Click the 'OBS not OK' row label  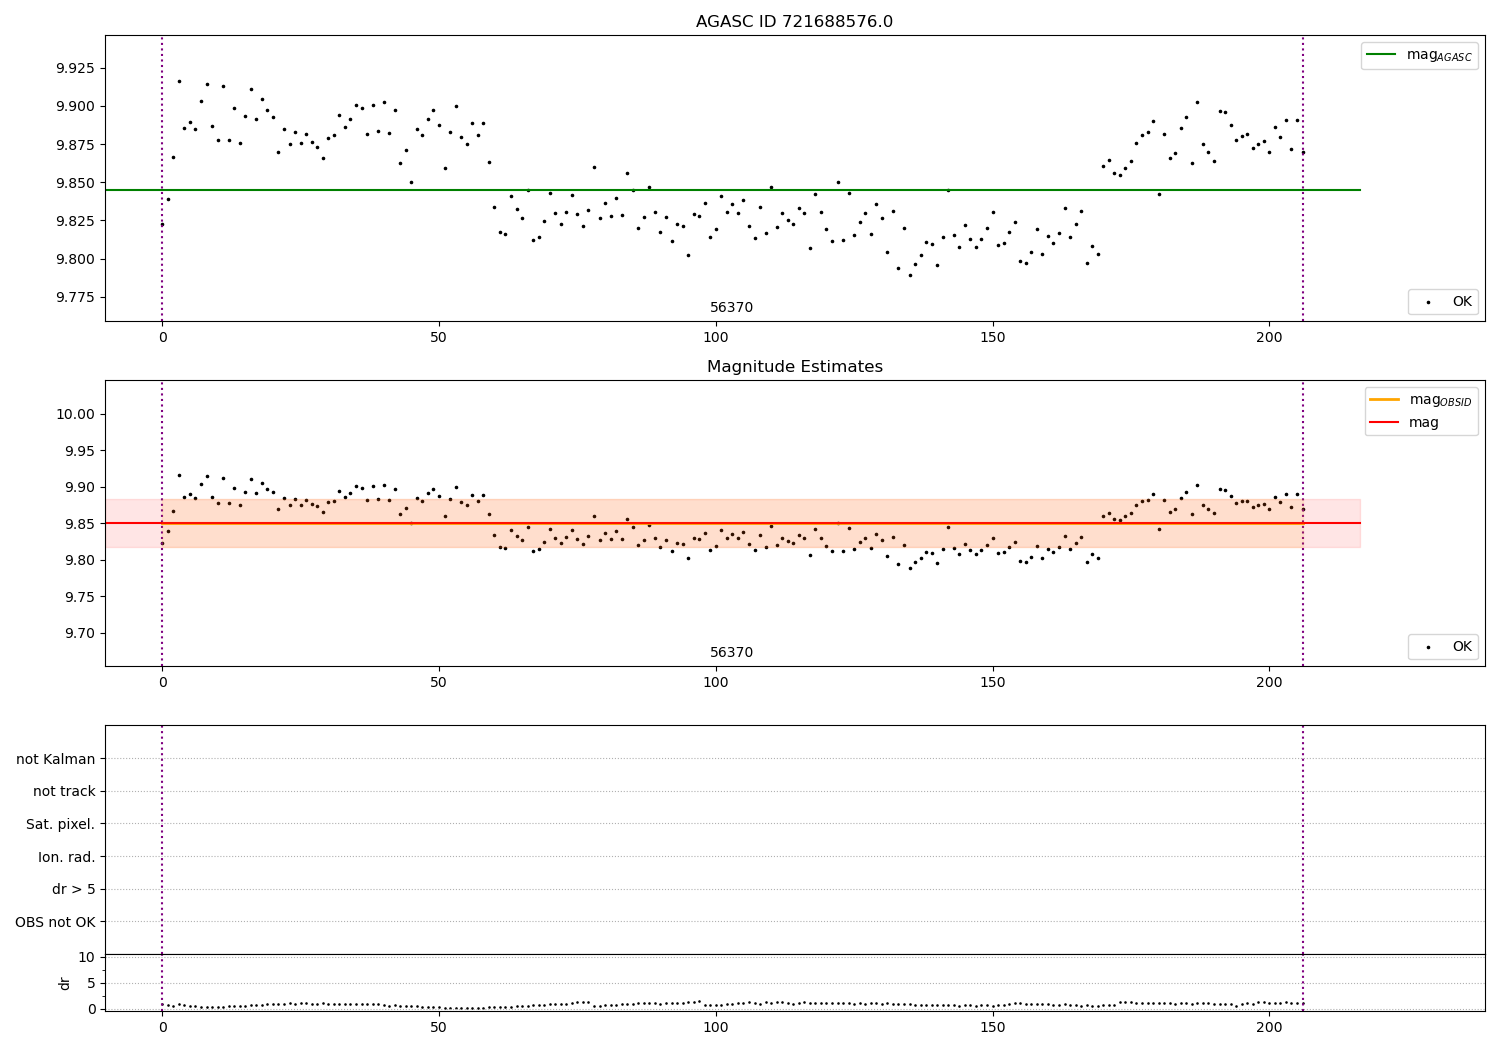pos(56,922)
